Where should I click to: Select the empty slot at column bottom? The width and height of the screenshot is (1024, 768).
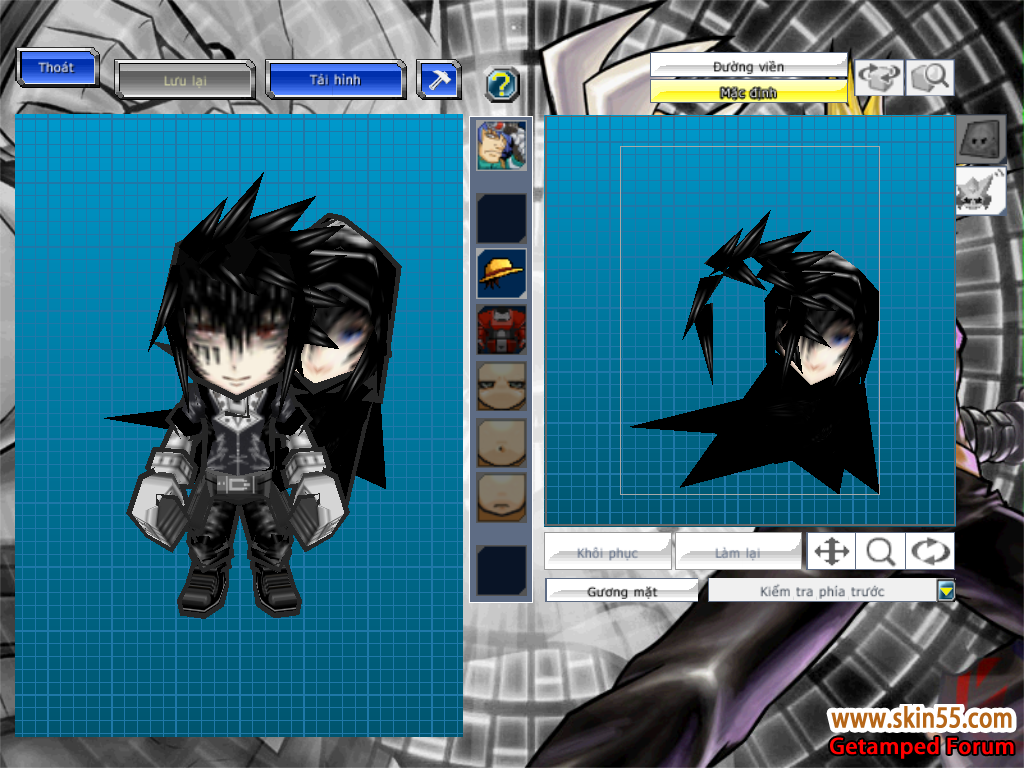point(502,571)
